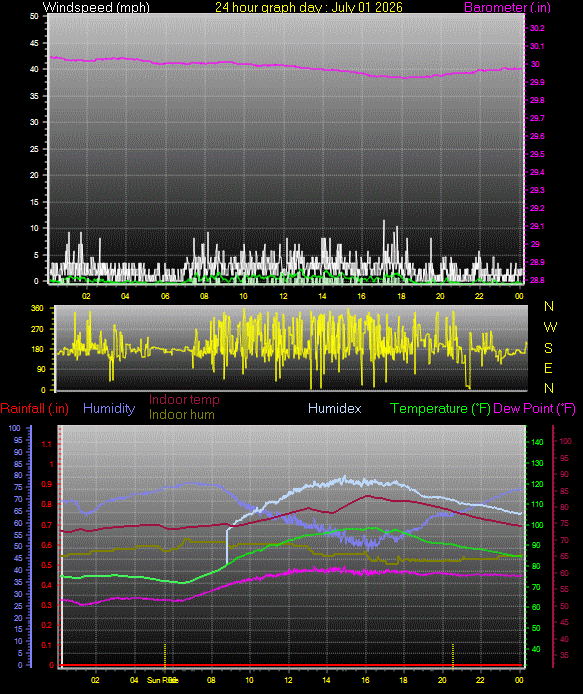
Task: Click the 45 value on windspeed axis
Action: [34, 43]
